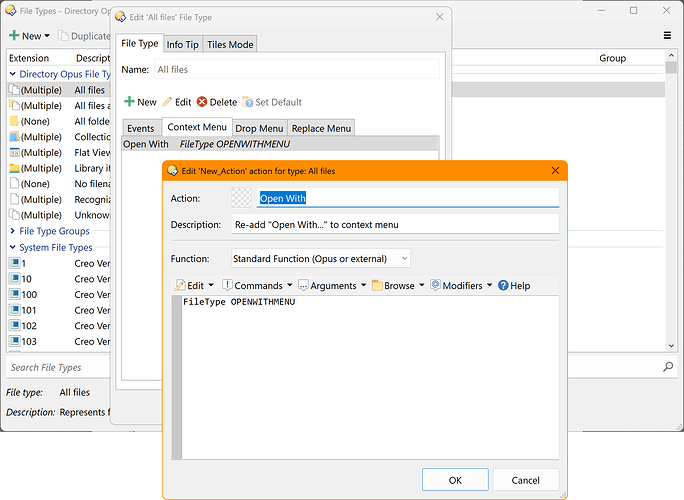Screen dimensions: 684x500
Task: Open the hamburger menu in File Types window
Action: tap(667, 35)
